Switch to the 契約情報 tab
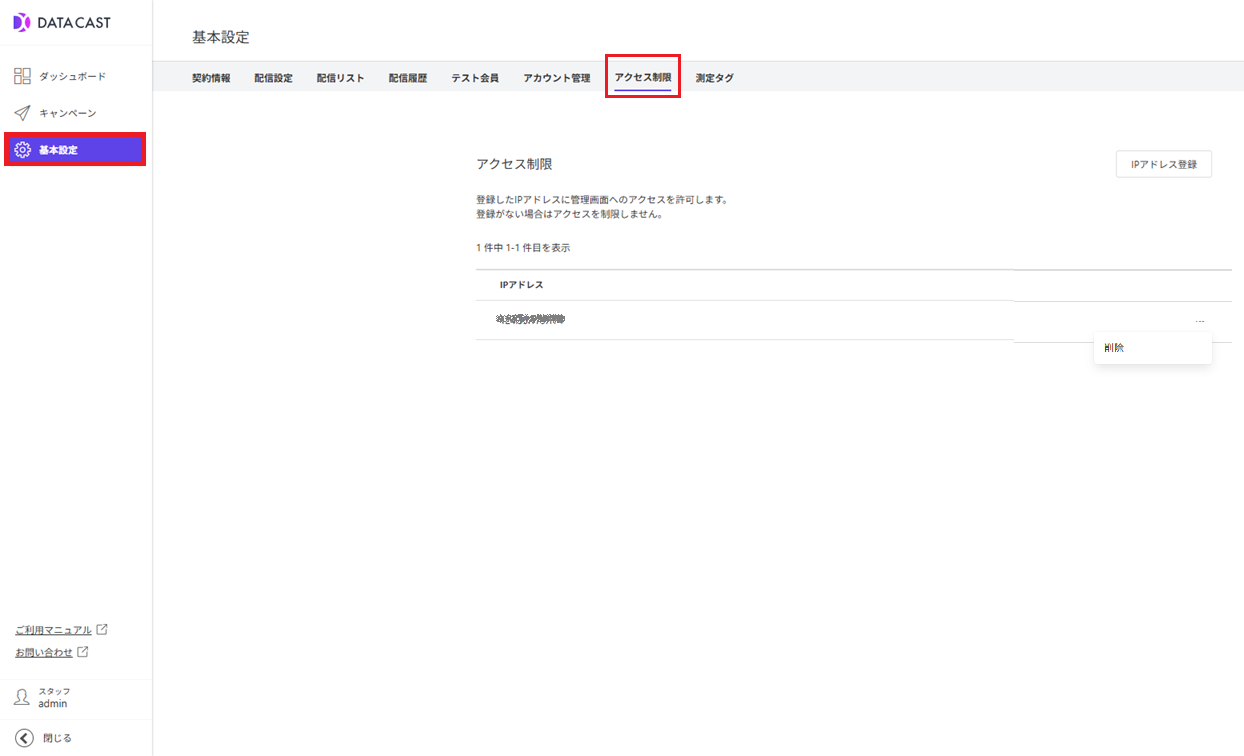The height and width of the screenshot is (756, 1244). [211, 76]
